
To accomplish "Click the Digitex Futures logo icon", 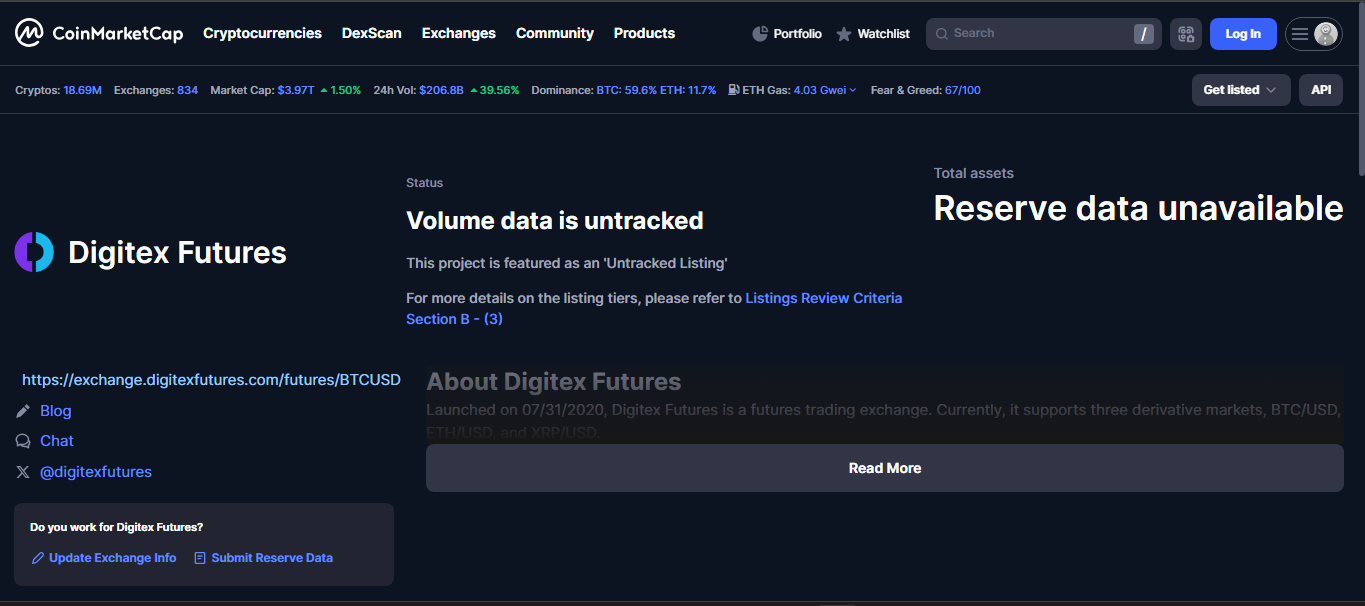I will (34, 252).
